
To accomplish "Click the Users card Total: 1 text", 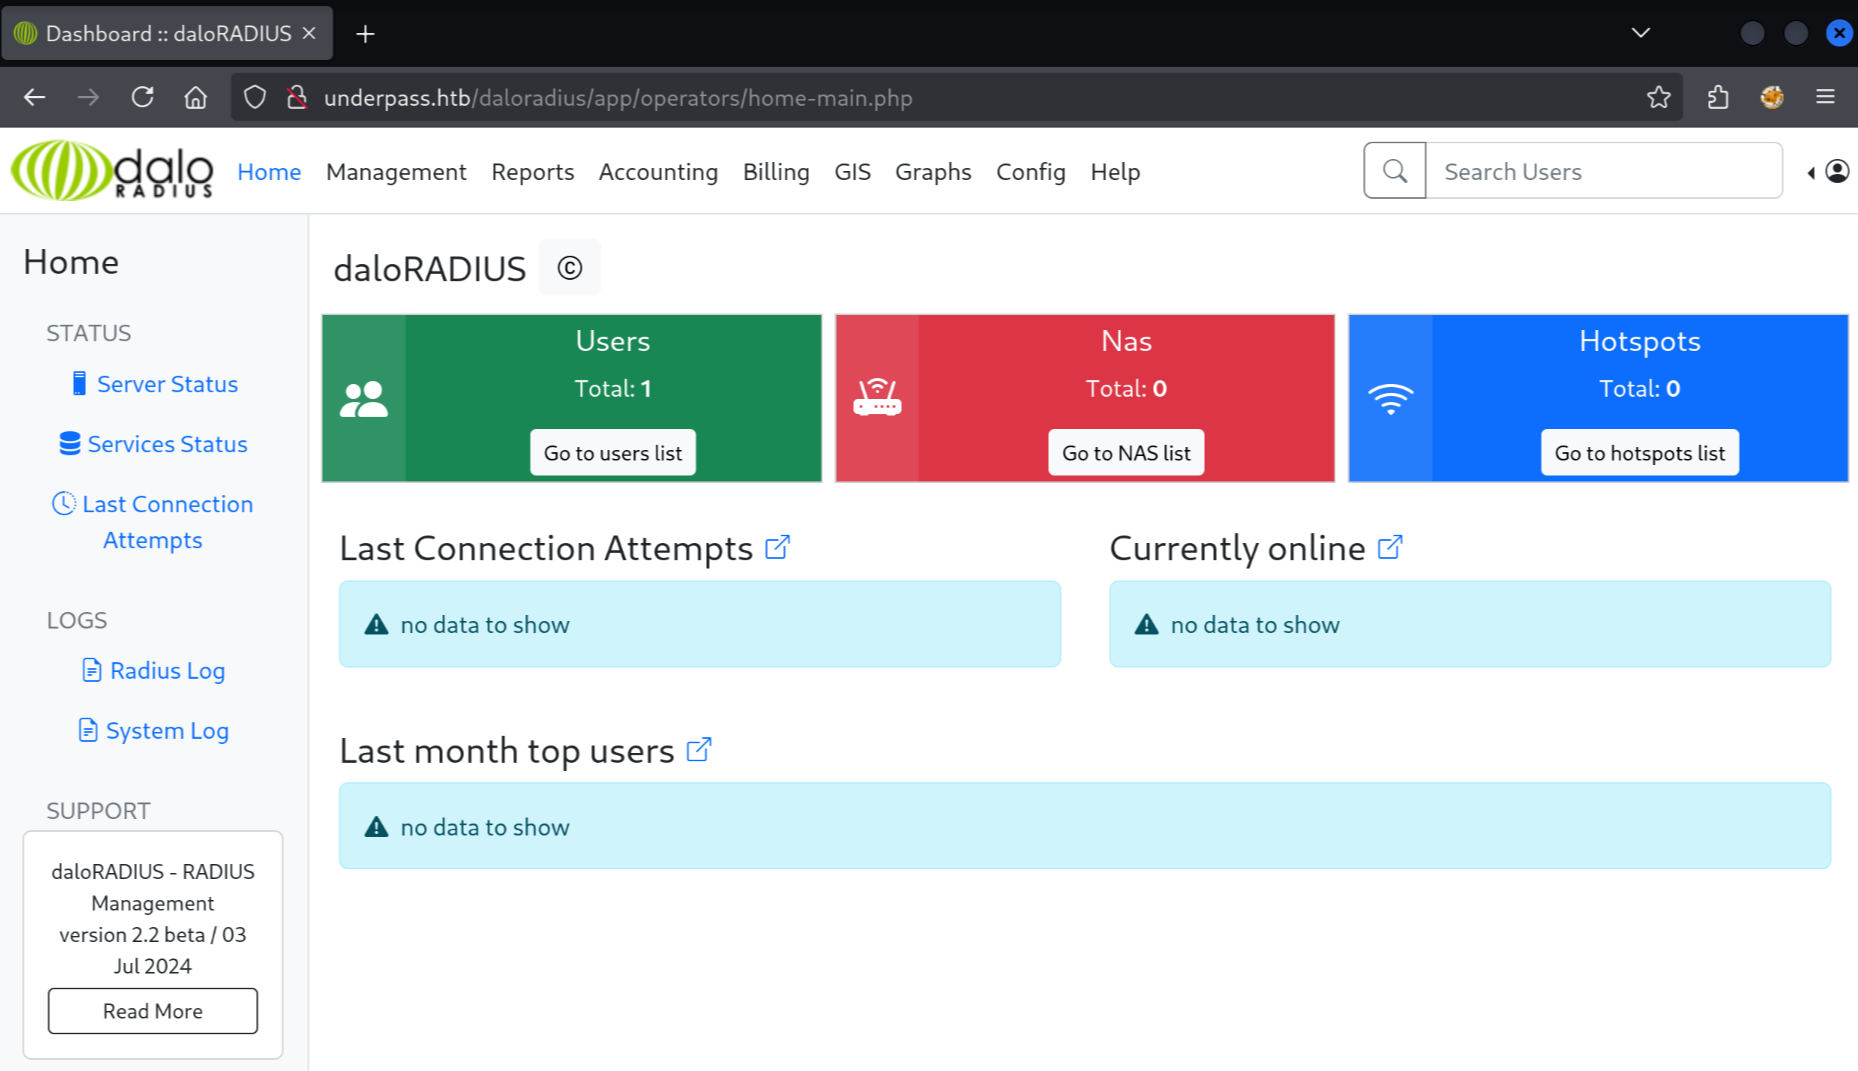I will tap(613, 389).
